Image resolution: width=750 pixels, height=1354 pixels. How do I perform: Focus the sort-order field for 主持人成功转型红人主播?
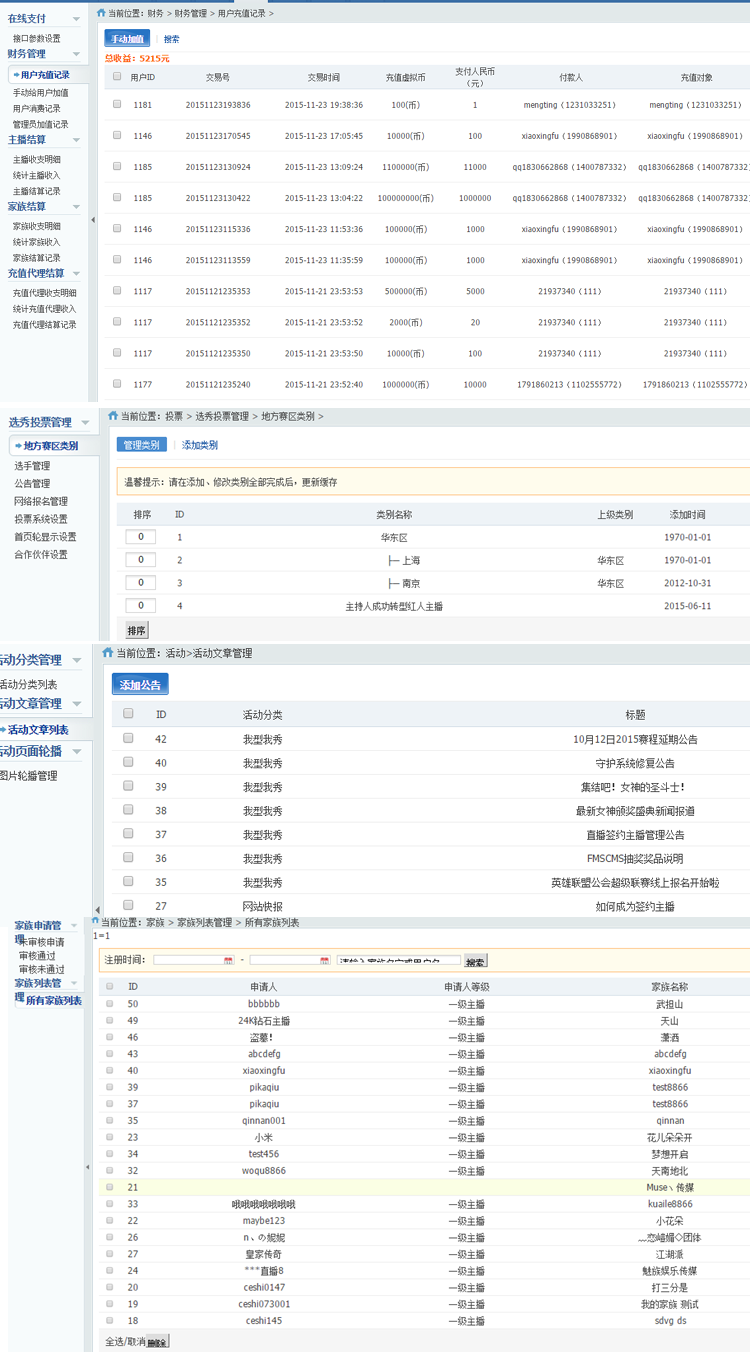click(141, 605)
